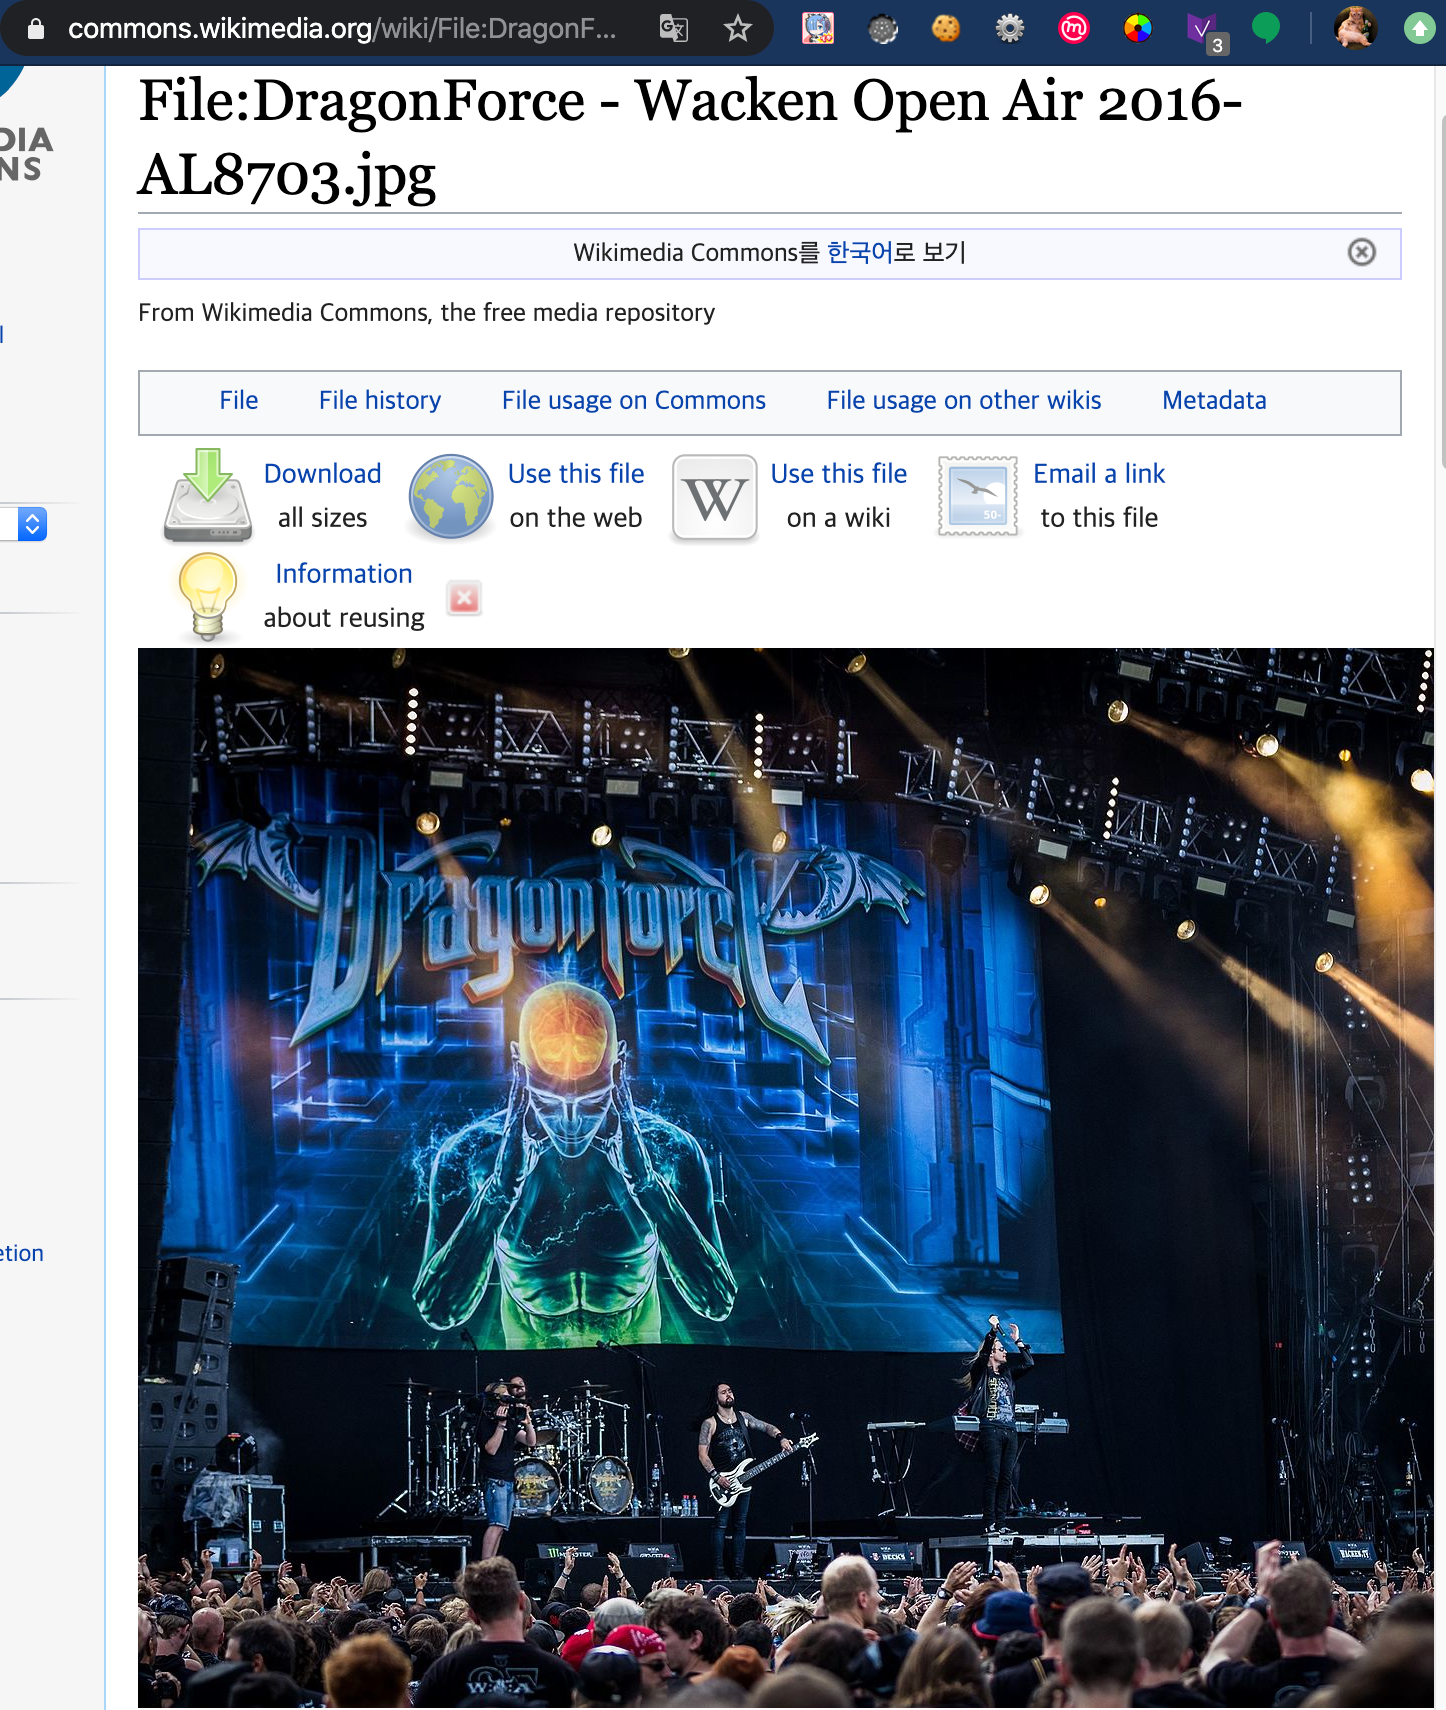
Task: Open the DragonForce concert photo
Action: click(786, 1178)
